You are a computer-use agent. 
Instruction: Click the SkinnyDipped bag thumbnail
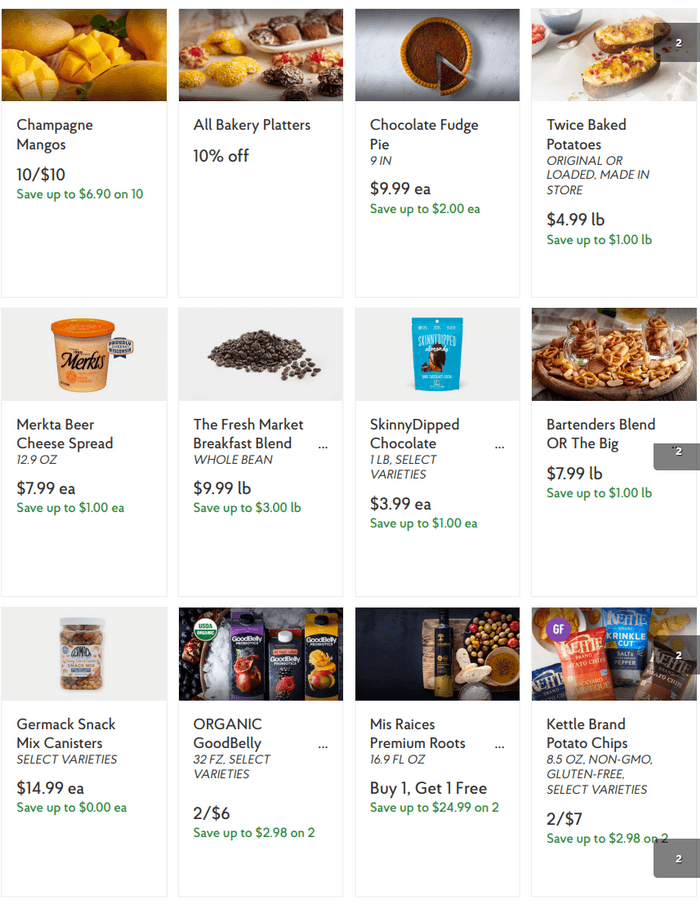tap(437, 354)
